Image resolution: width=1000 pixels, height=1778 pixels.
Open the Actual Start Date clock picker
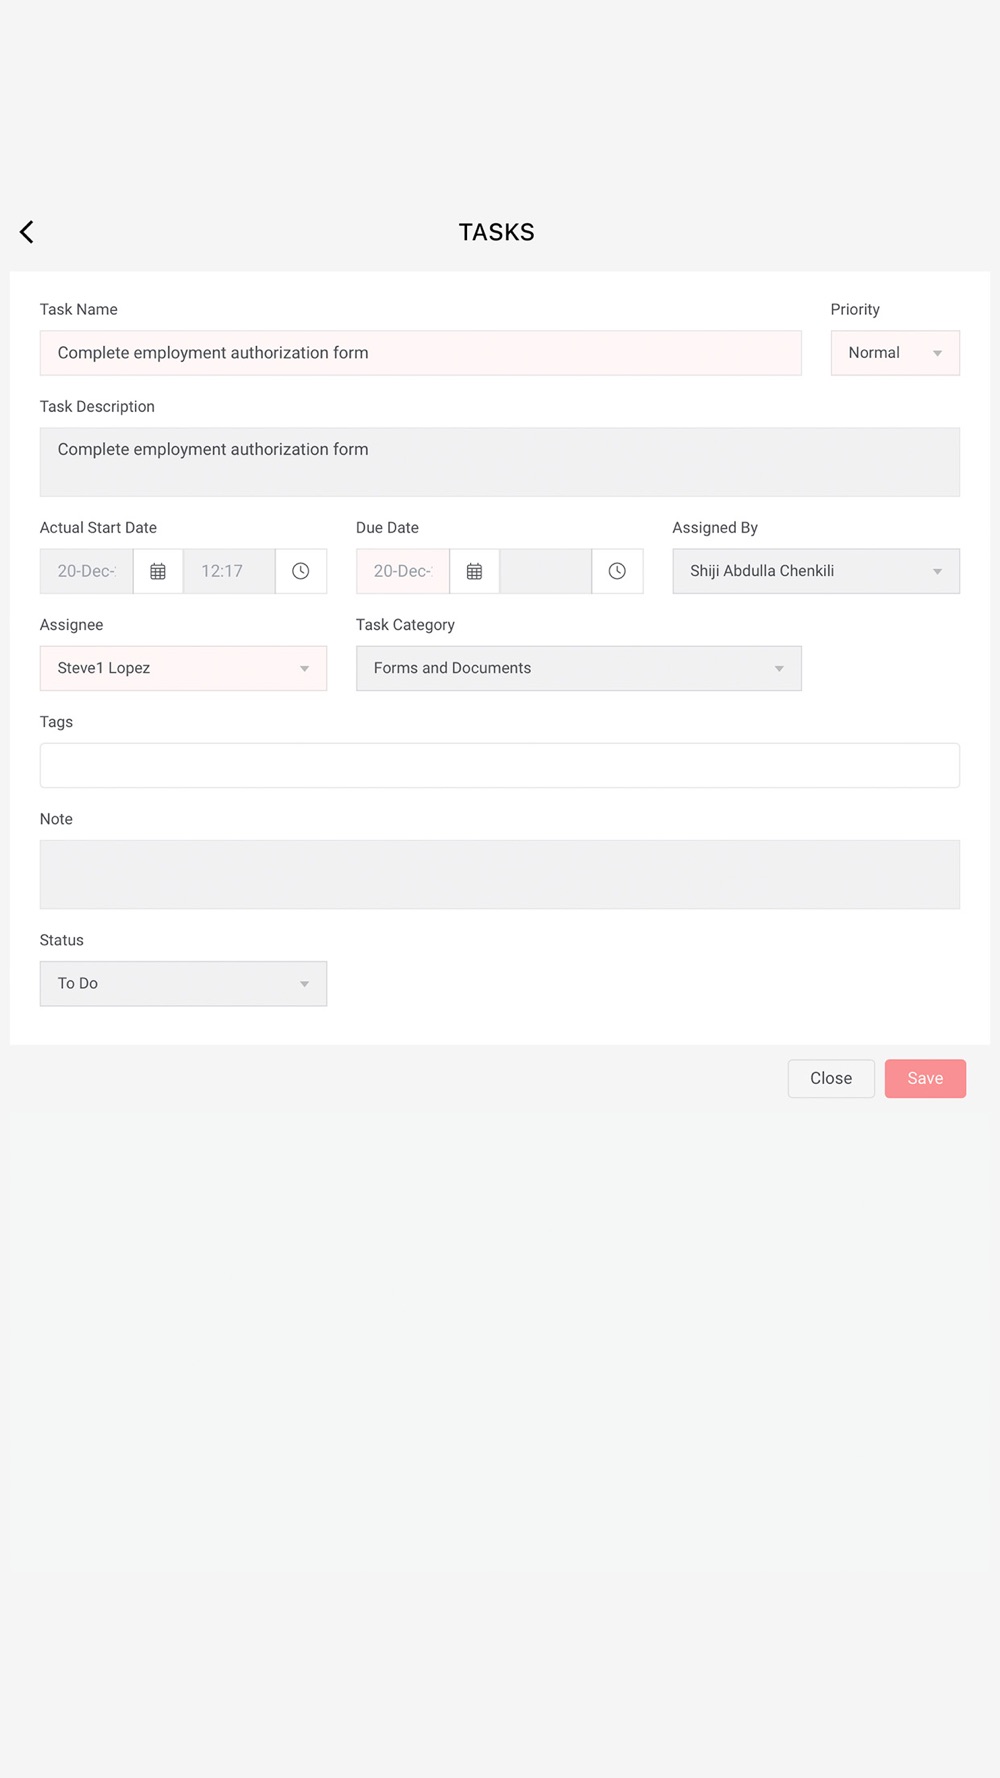coord(301,571)
